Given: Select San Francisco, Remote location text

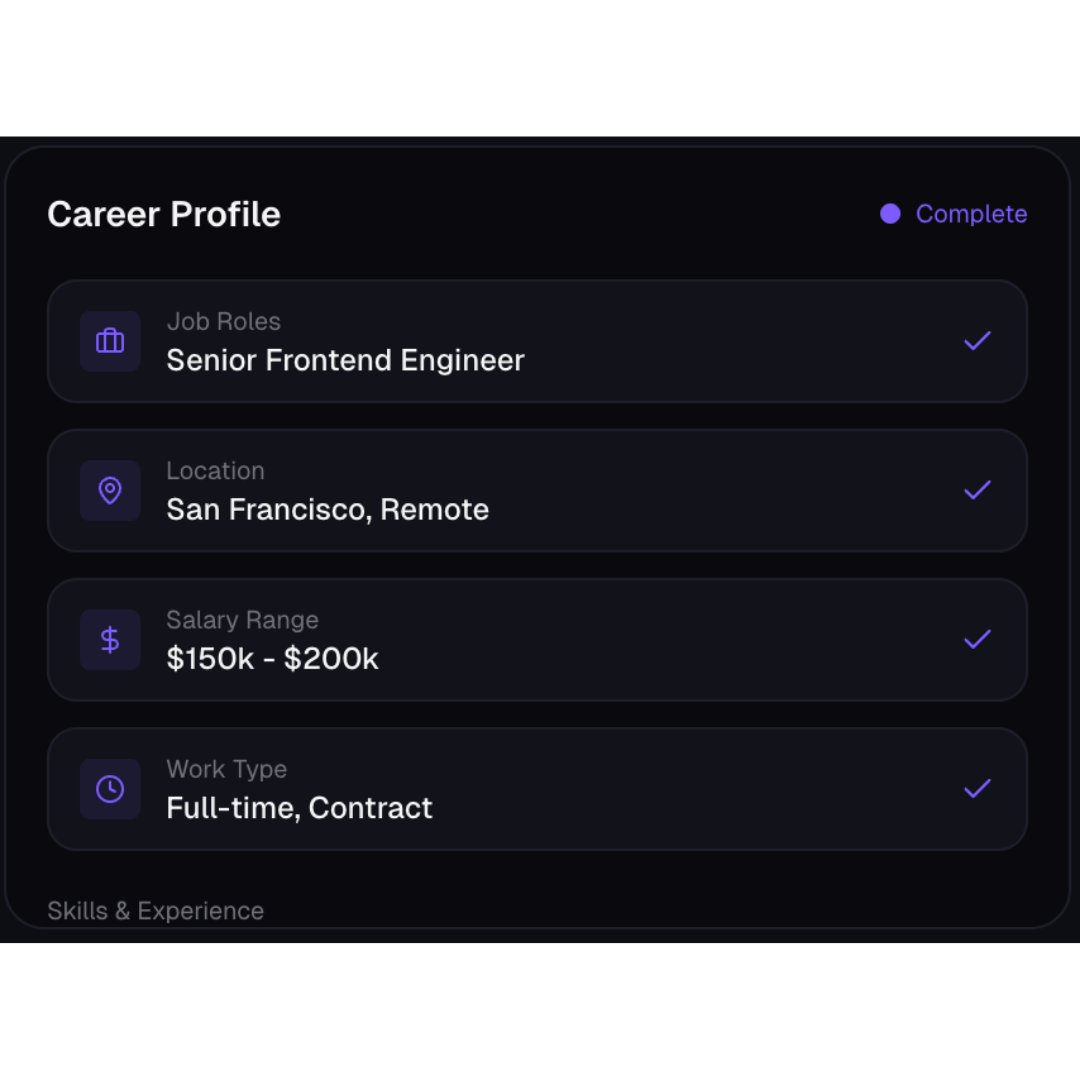Looking at the screenshot, I should [x=327, y=509].
